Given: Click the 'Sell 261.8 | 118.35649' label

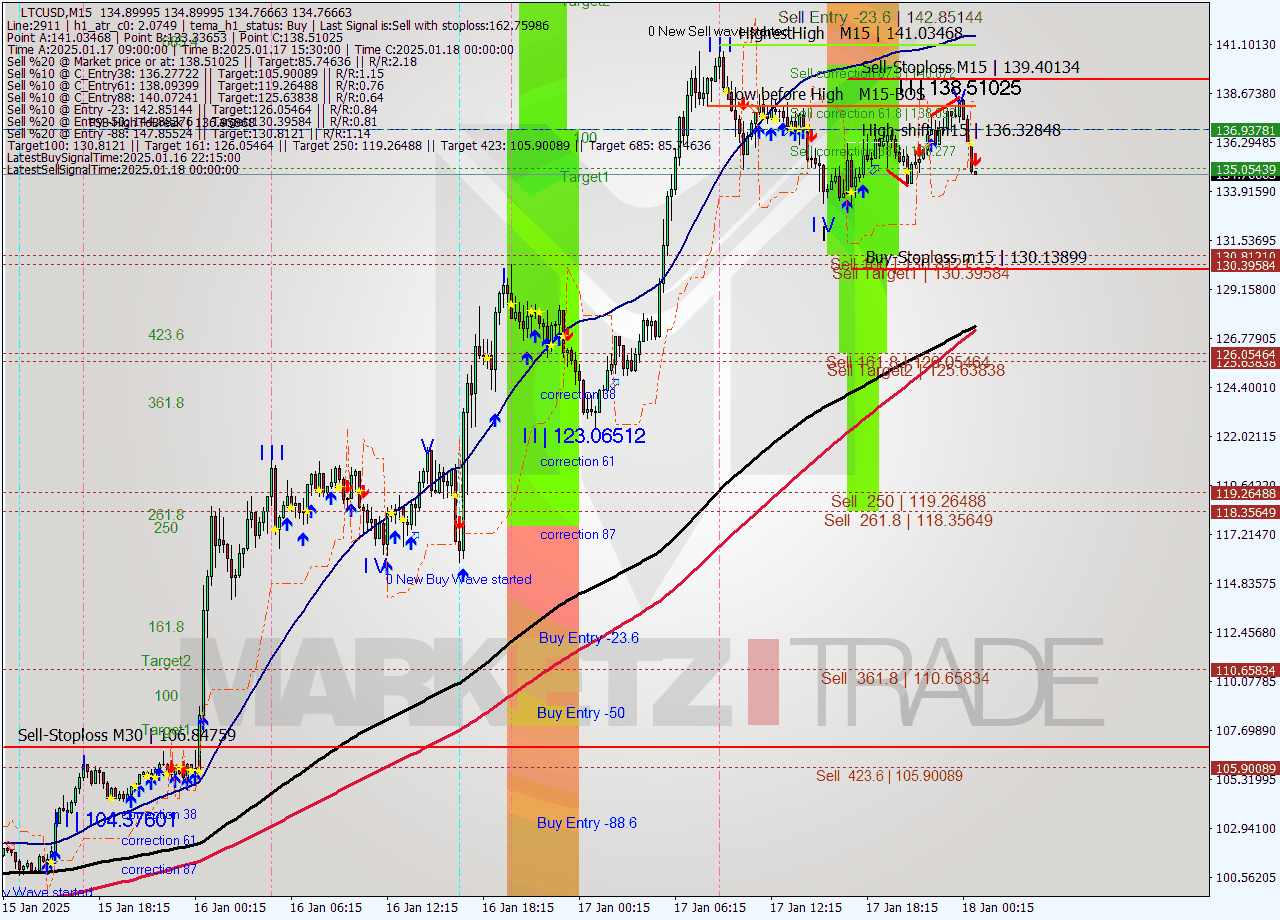Looking at the screenshot, I should click(x=908, y=520).
